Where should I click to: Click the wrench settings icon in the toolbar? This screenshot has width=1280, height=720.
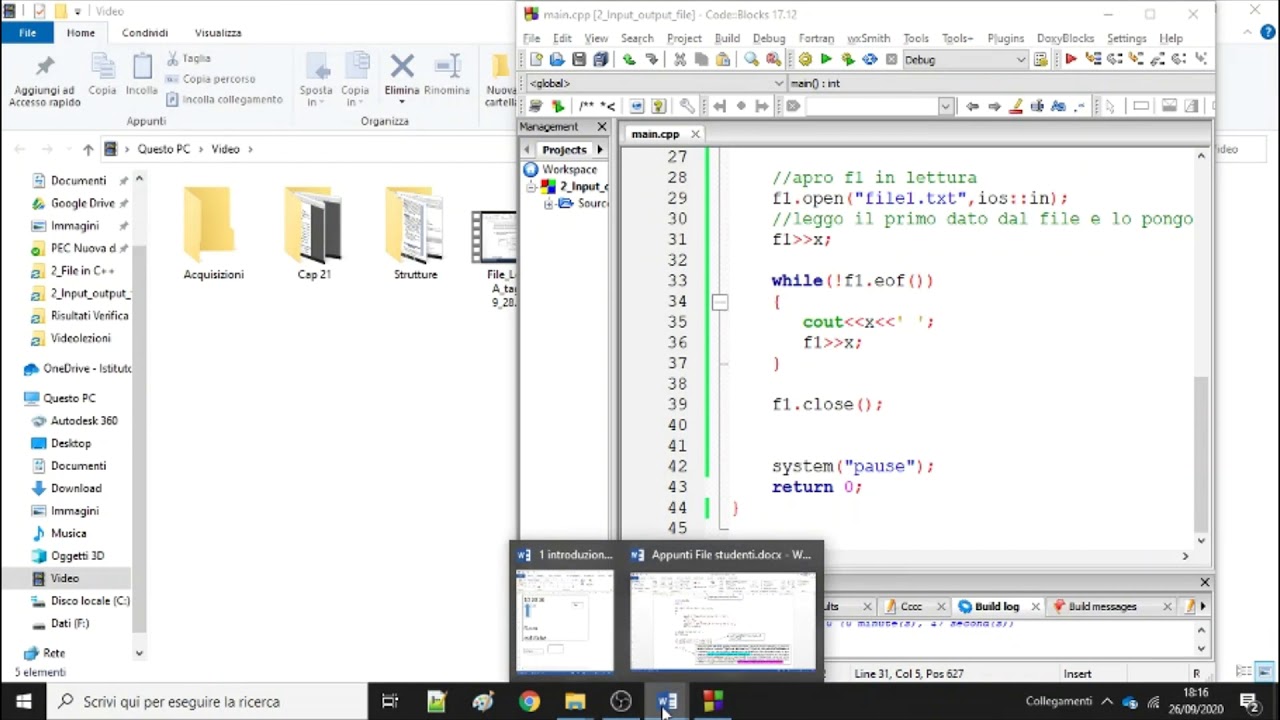pos(687,106)
